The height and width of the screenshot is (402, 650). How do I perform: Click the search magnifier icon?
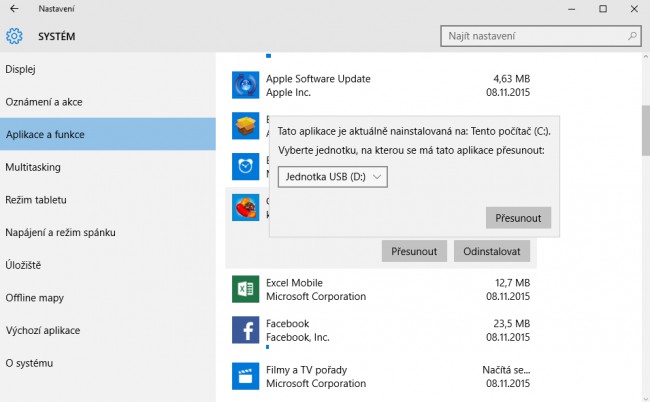(632, 36)
